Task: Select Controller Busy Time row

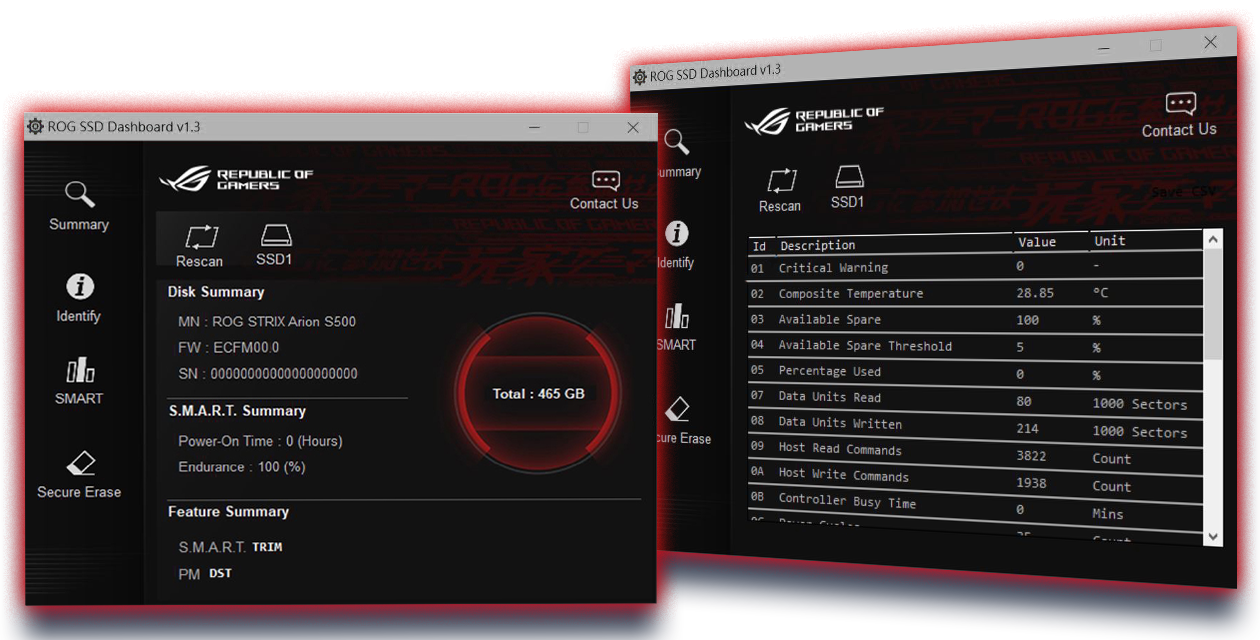Action: 975,507
